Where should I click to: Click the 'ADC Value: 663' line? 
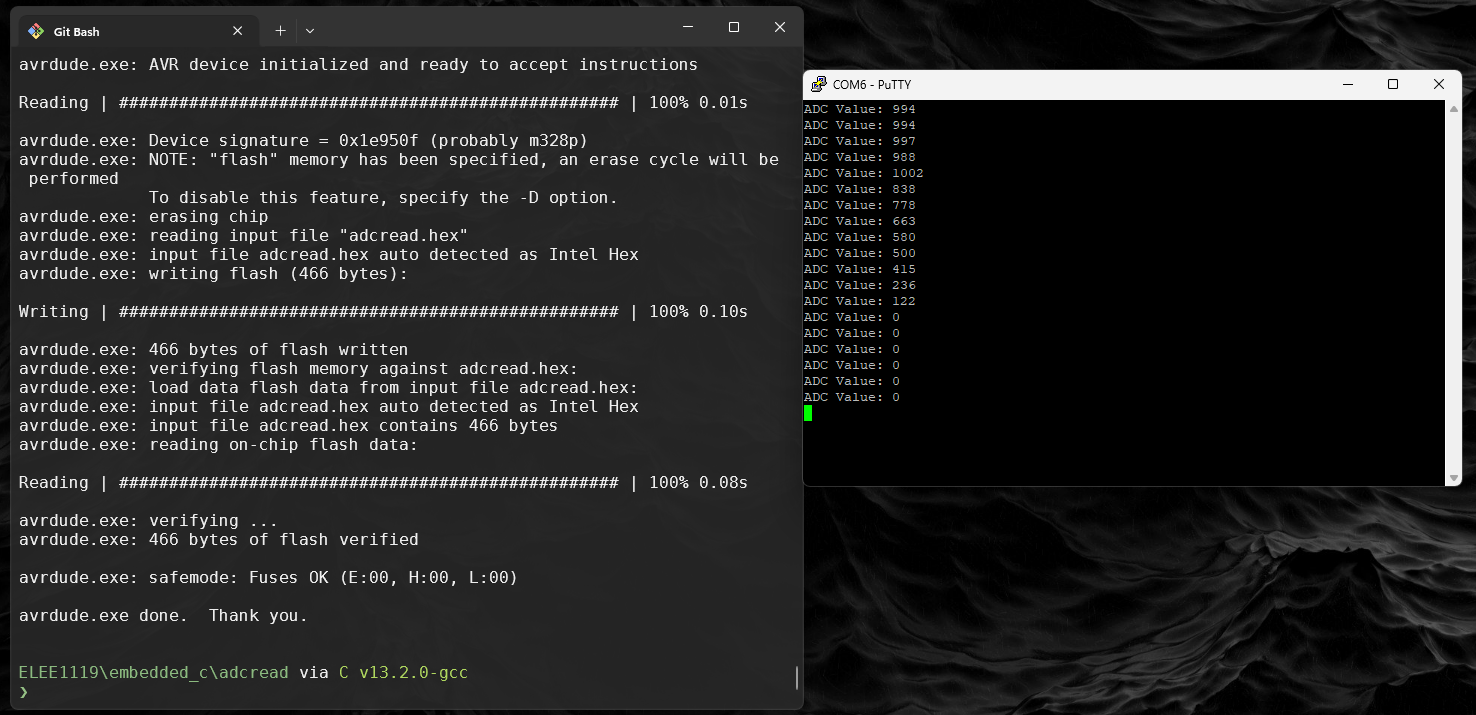pos(860,221)
